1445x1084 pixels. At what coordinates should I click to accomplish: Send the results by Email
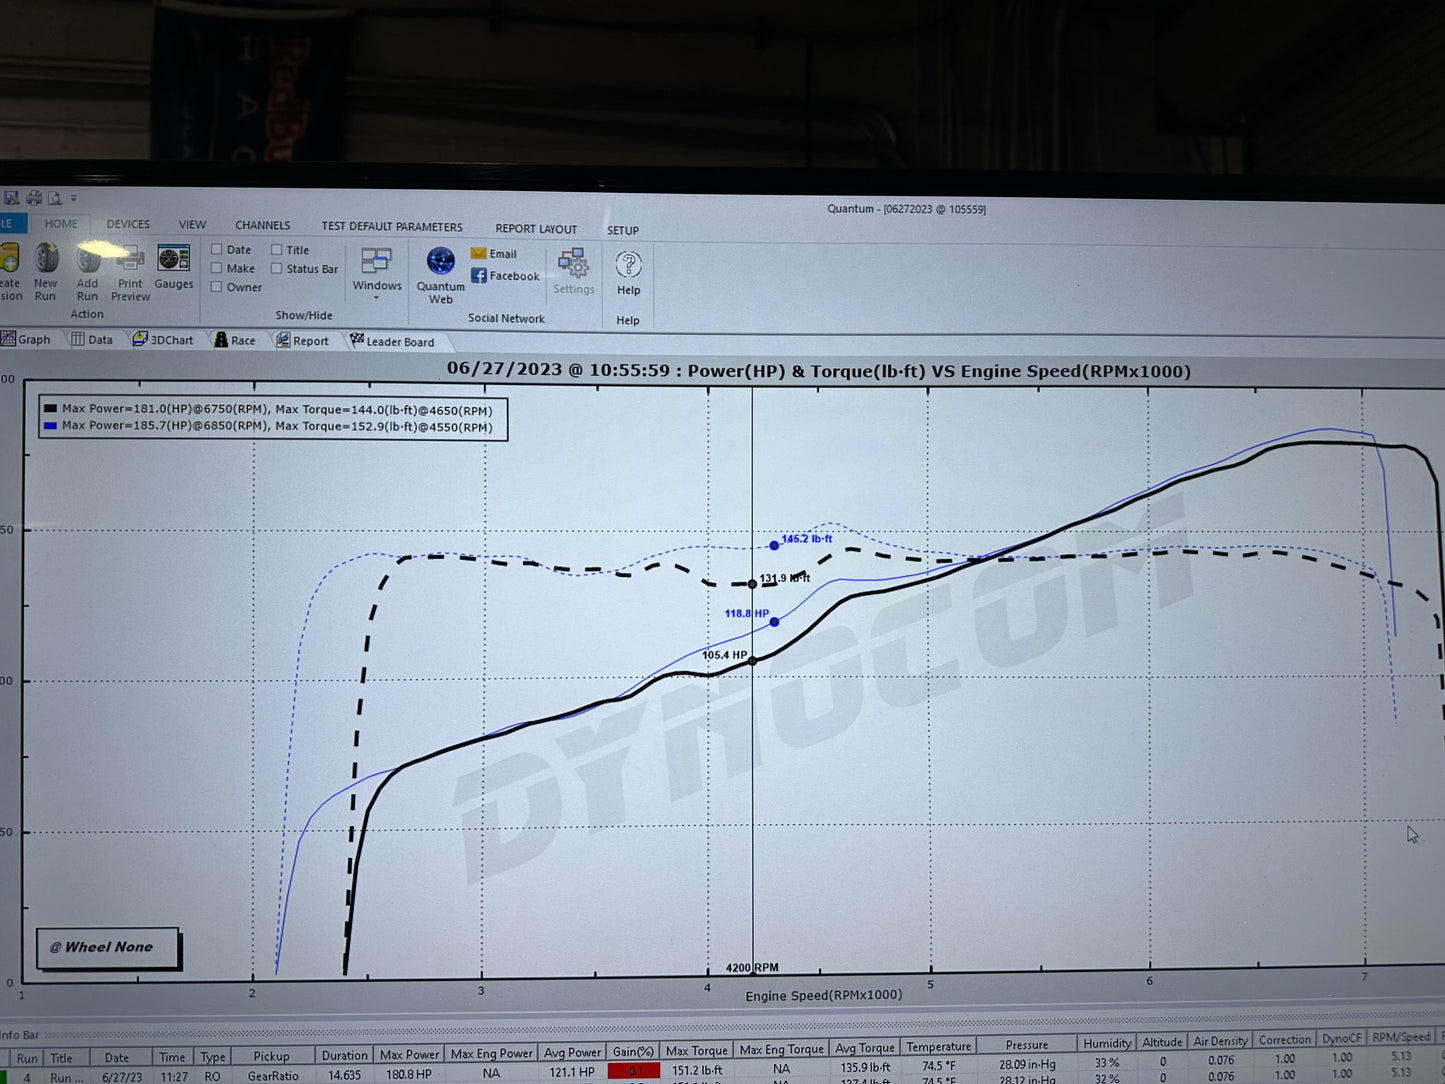(495, 254)
